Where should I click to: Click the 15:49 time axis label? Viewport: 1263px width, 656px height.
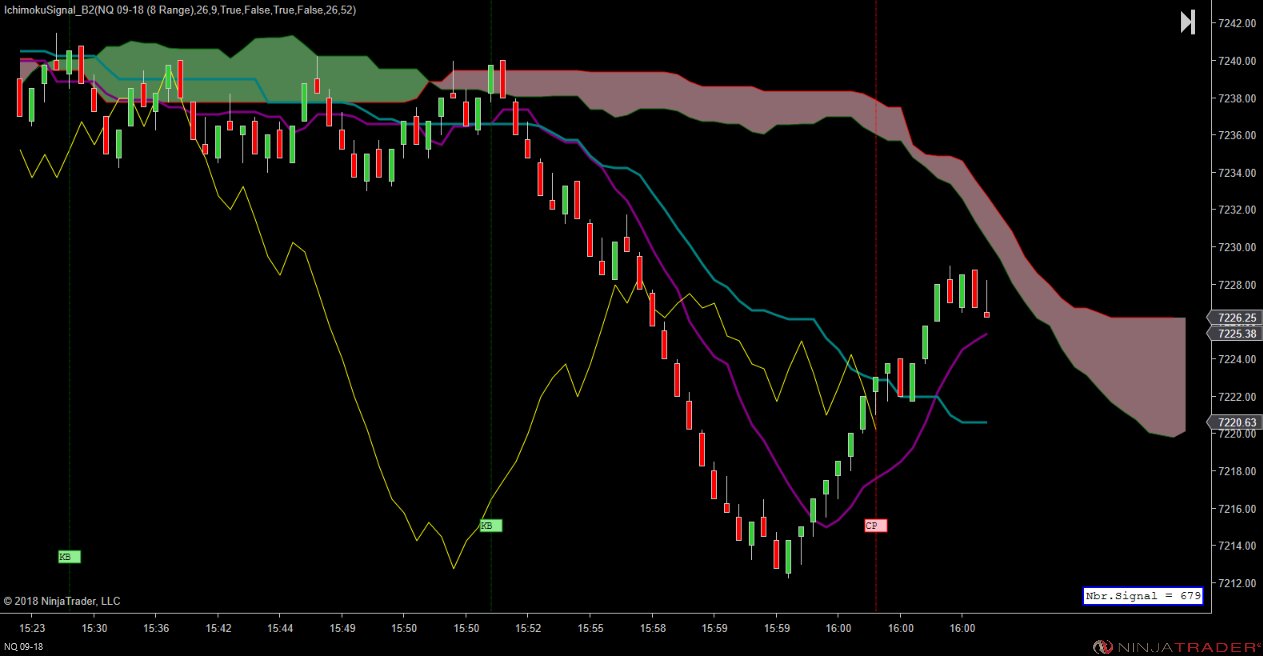tap(342, 628)
